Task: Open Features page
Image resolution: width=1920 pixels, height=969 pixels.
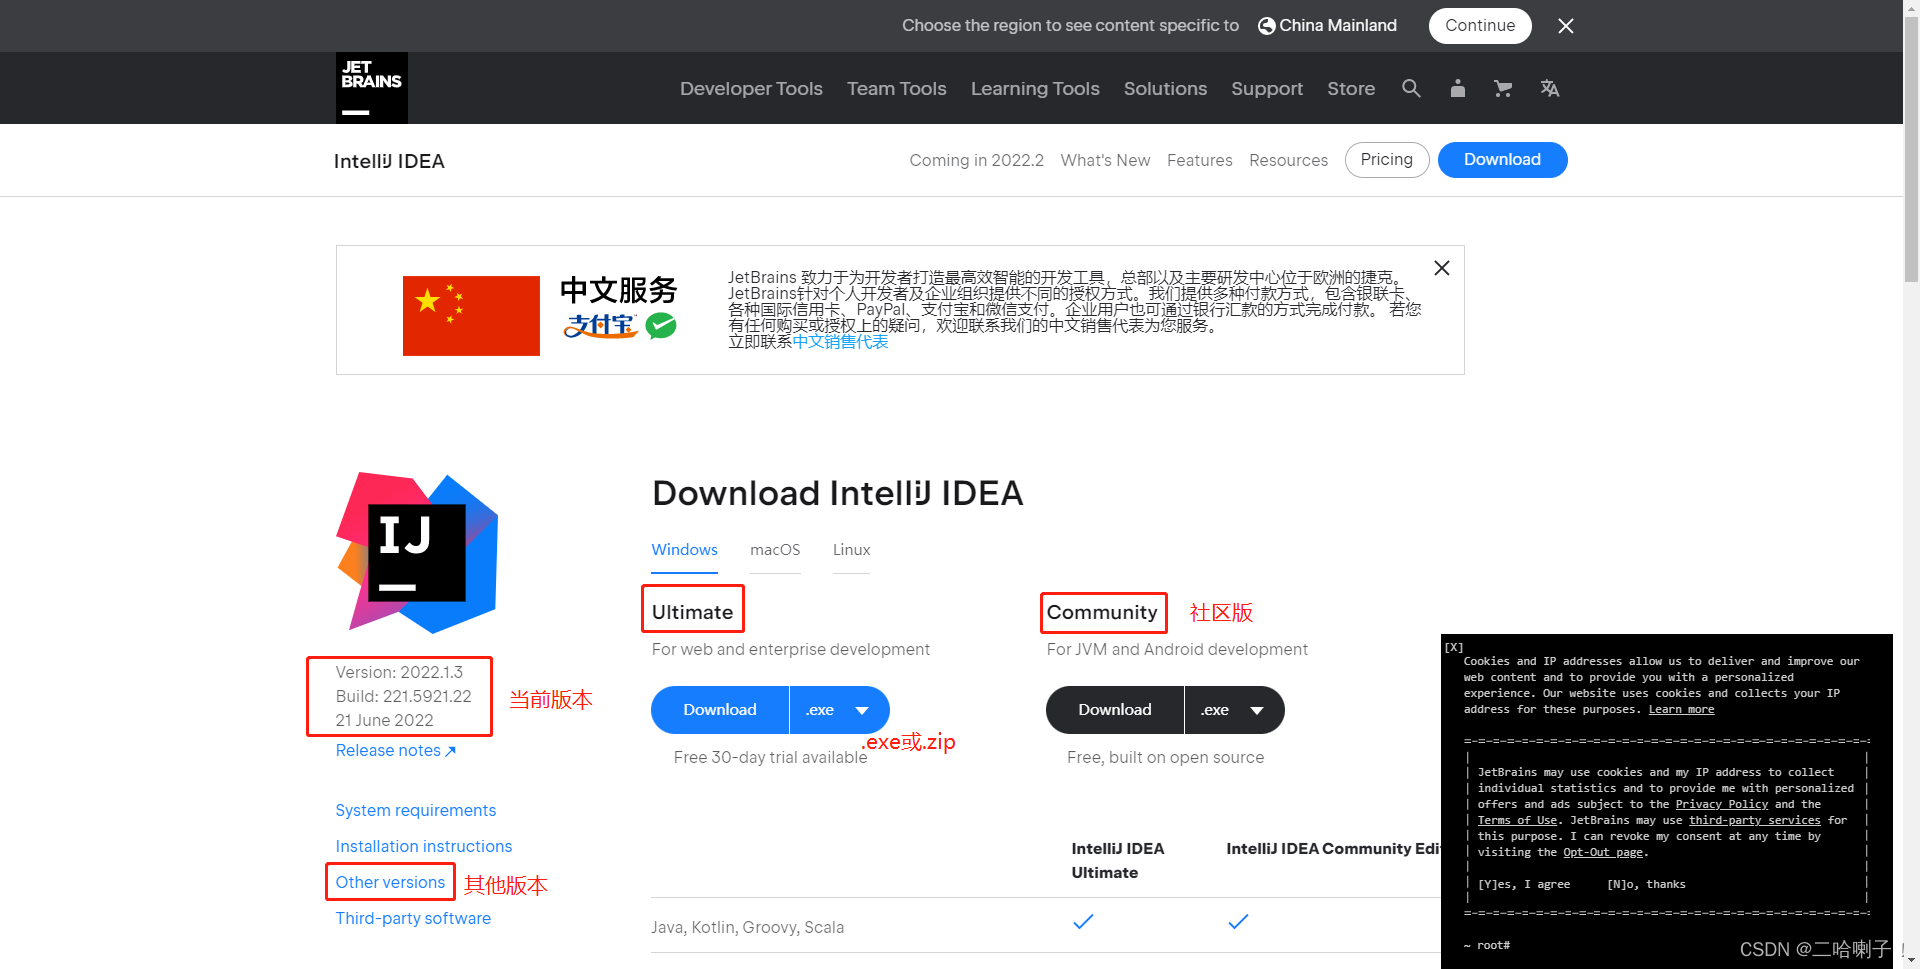Action: tap(1199, 160)
